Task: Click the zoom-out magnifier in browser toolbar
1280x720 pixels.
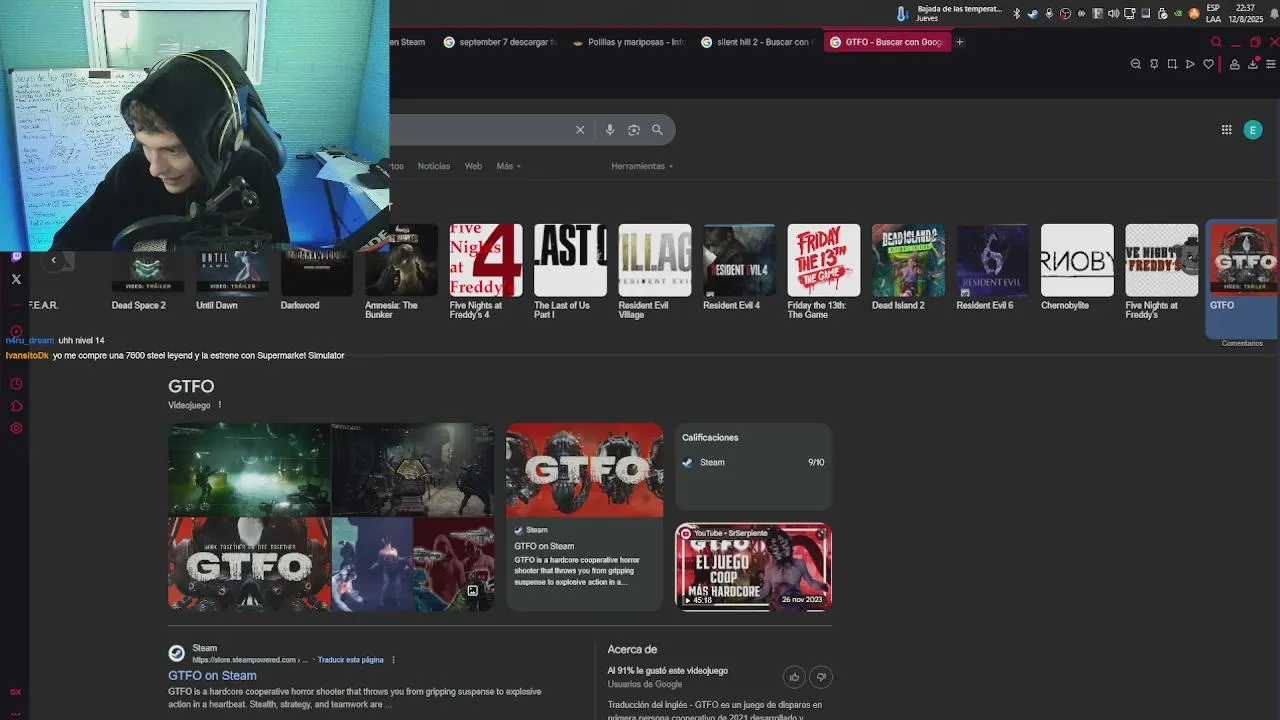Action: tap(1136, 64)
